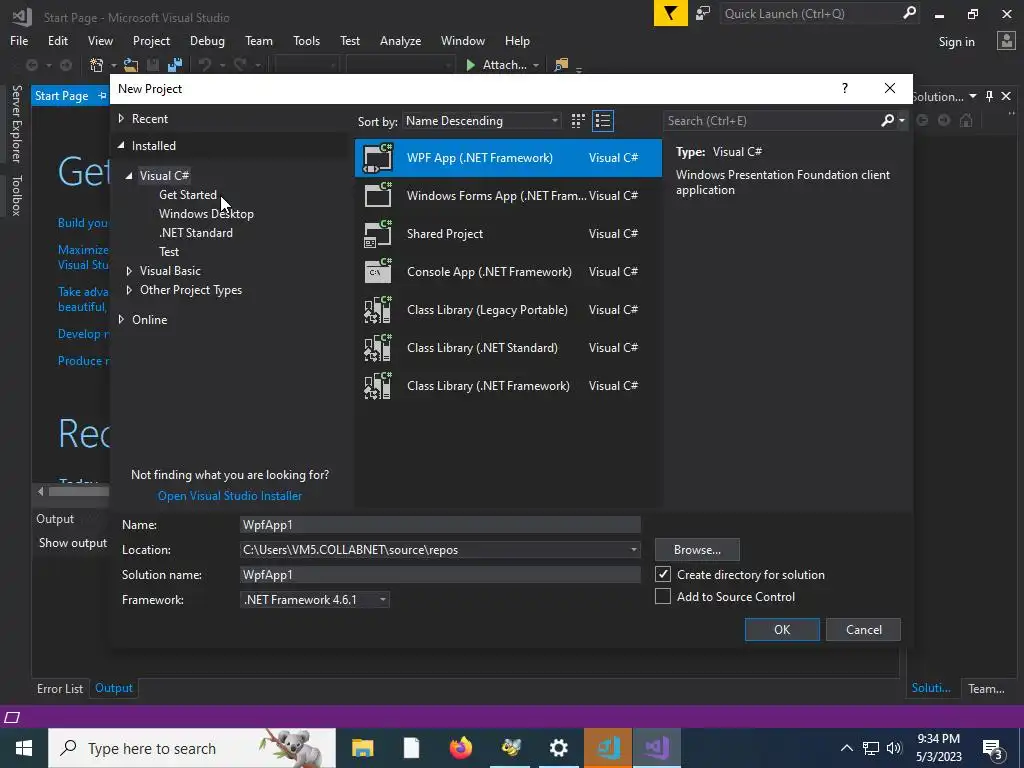Image resolution: width=1024 pixels, height=768 pixels.
Task: Open the Toolbox side tab
Action: point(16,195)
